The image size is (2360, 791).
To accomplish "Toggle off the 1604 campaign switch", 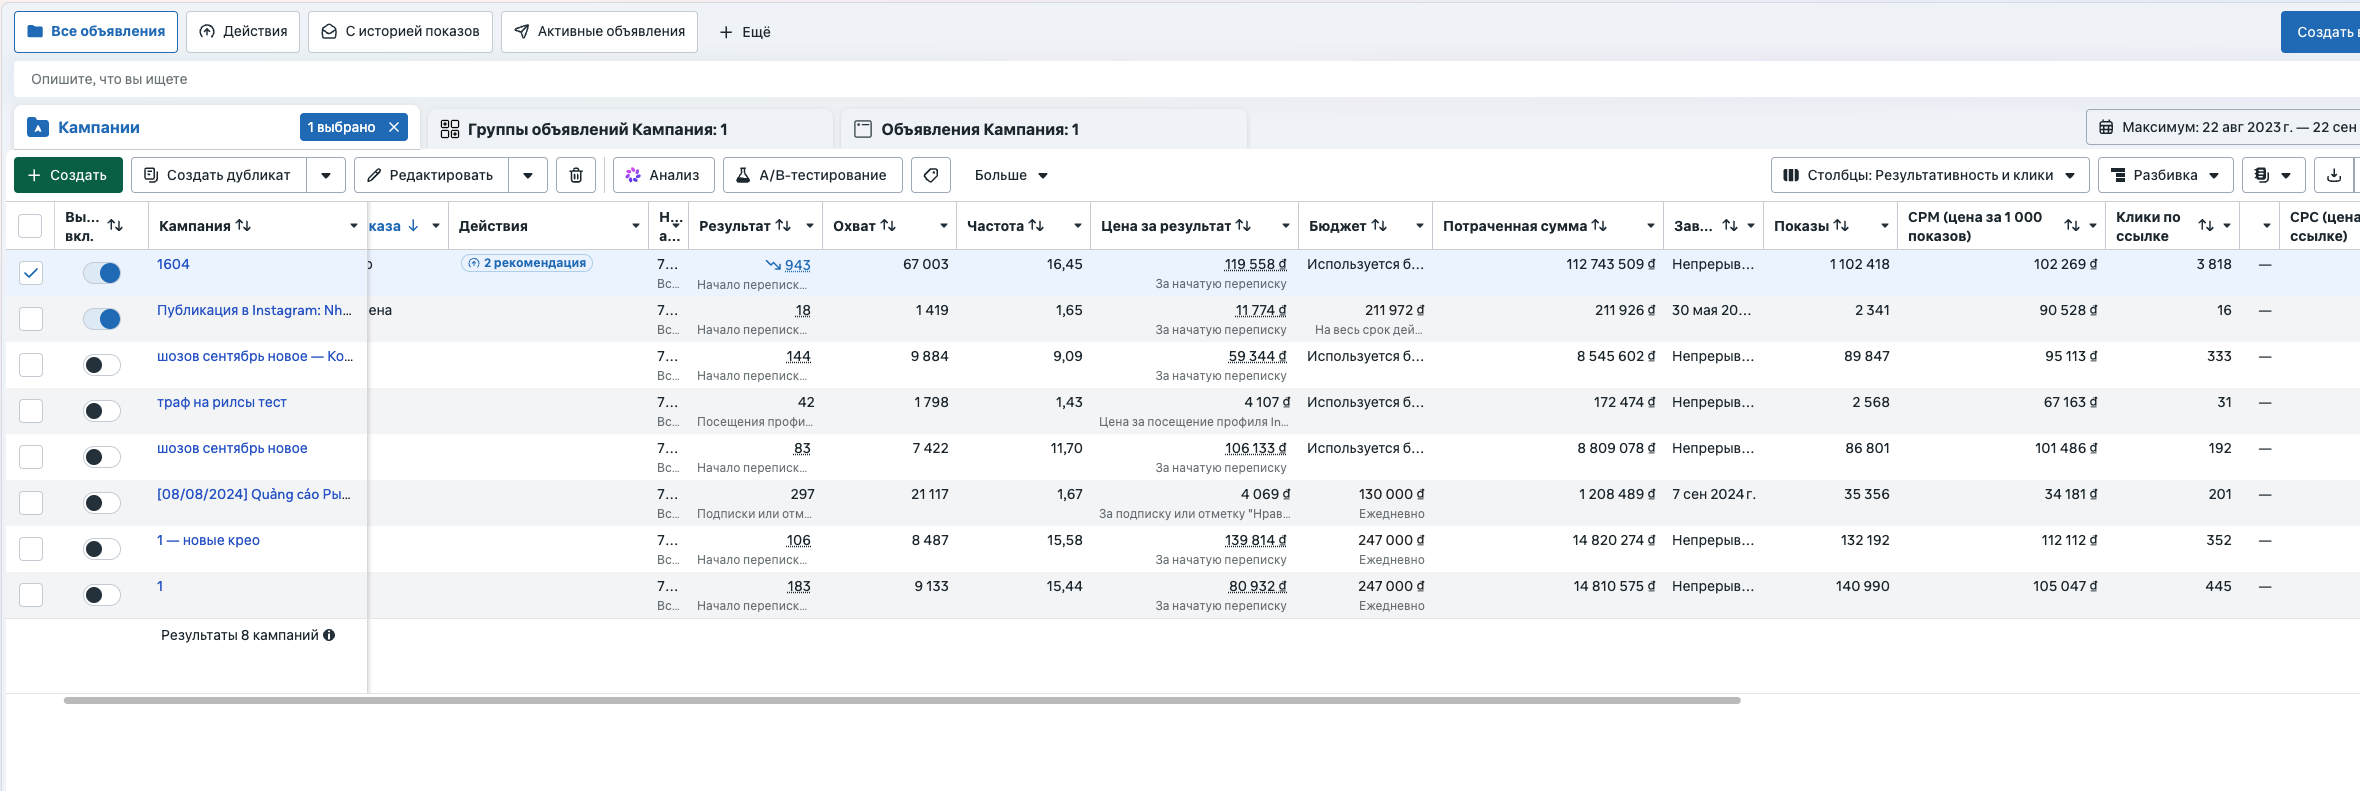I will click(x=102, y=273).
